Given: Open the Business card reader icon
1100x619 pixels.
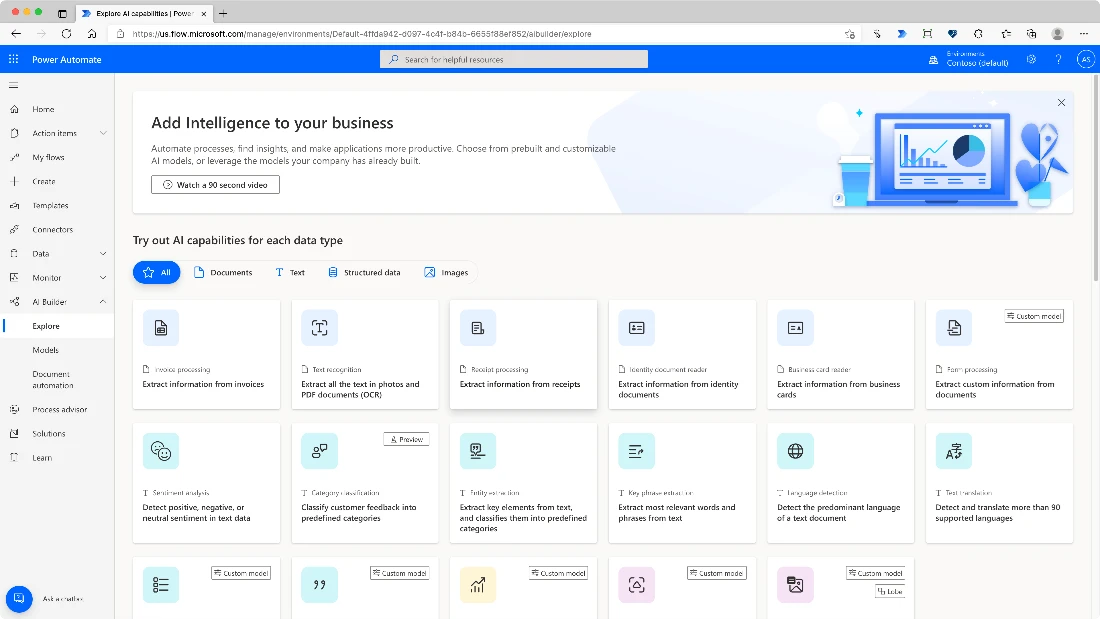Looking at the screenshot, I should 795,328.
